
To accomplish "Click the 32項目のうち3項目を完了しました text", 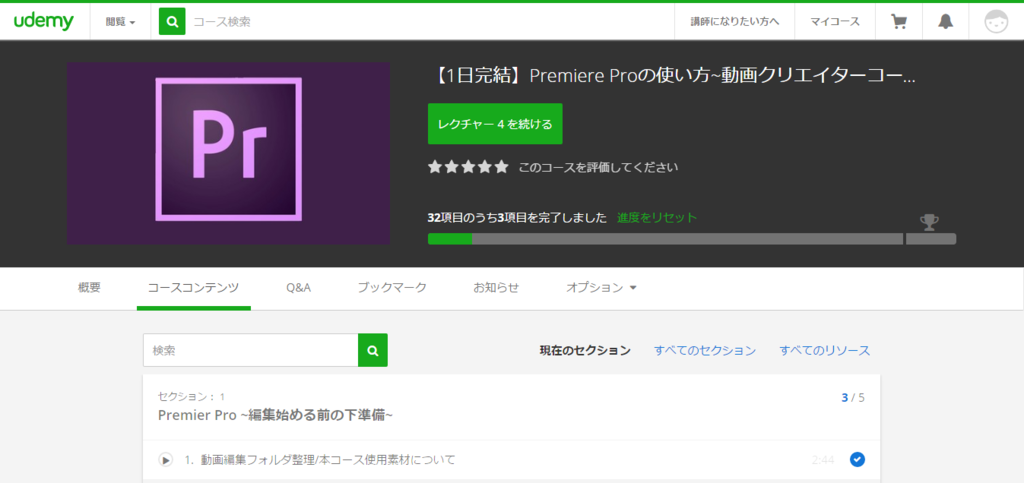I will point(517,217).
